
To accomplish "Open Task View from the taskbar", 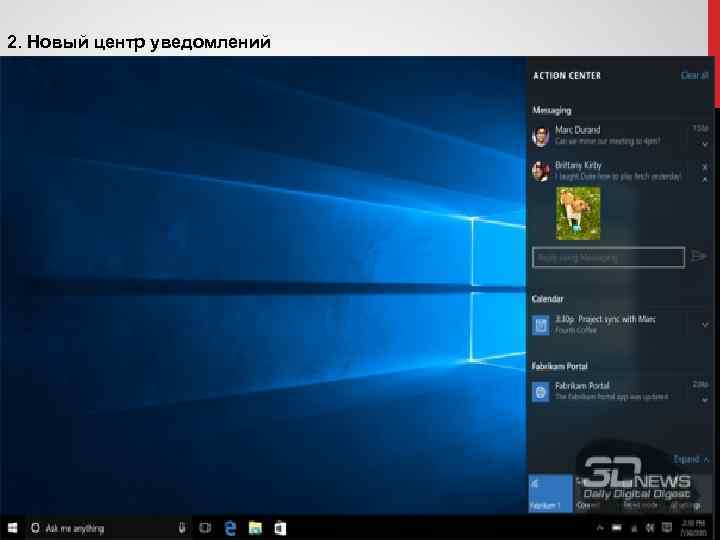I will coord(205,528).
